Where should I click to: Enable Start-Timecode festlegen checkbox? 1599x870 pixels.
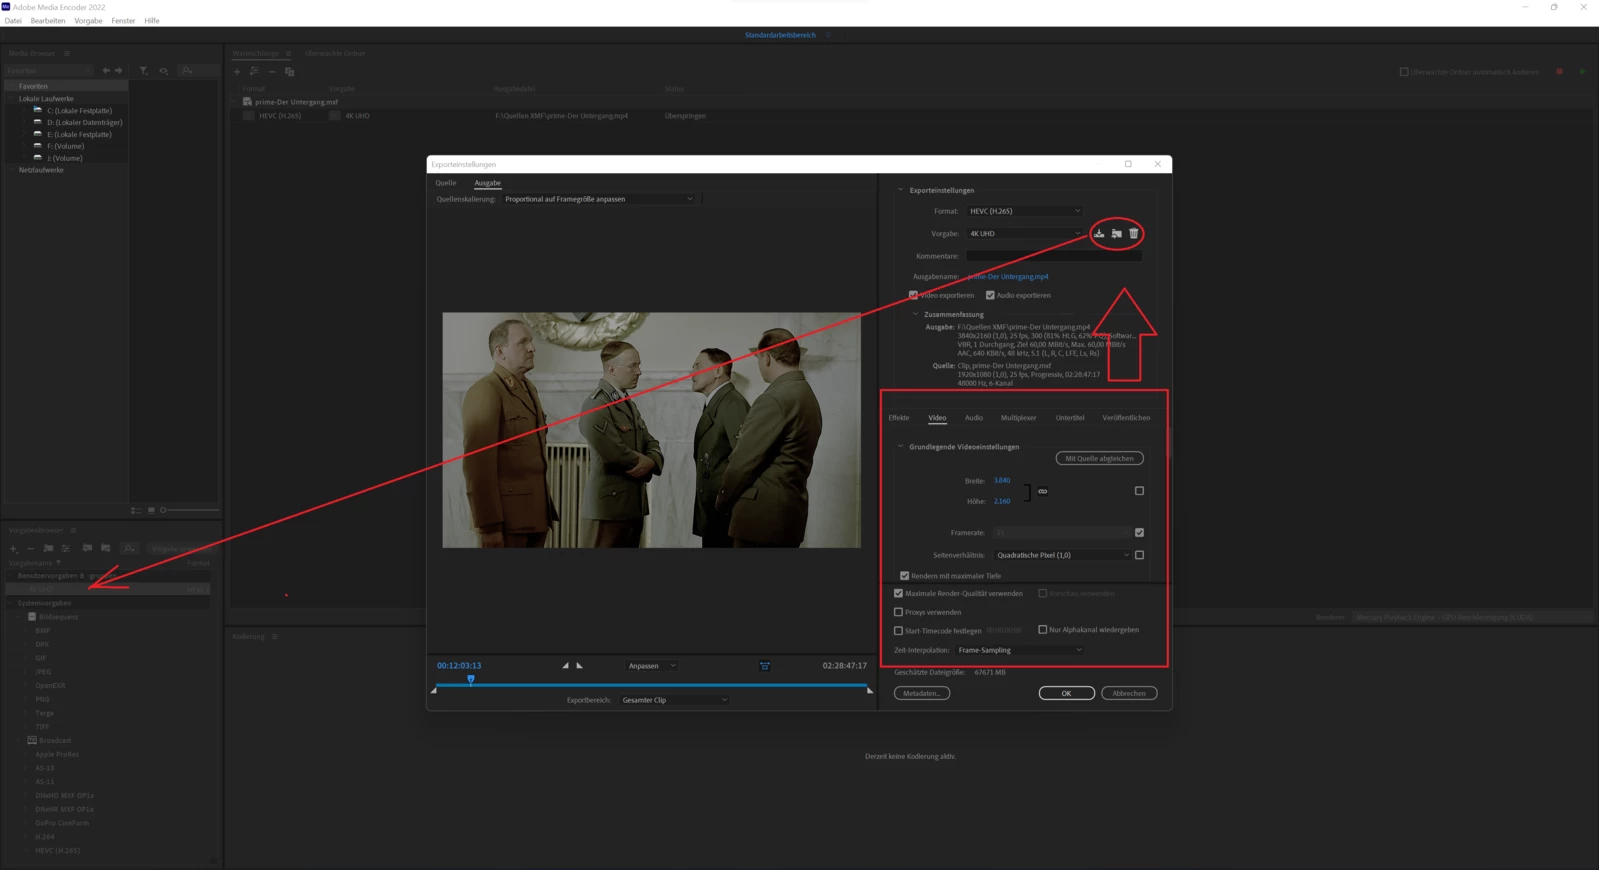898,631
